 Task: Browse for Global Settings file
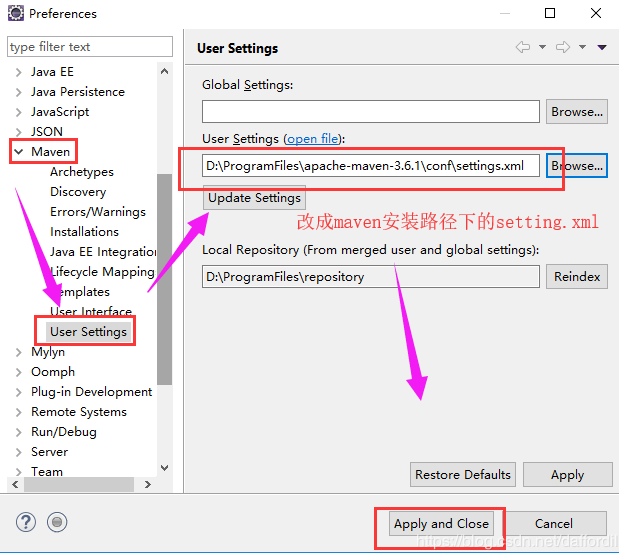(x=577, y=112)
